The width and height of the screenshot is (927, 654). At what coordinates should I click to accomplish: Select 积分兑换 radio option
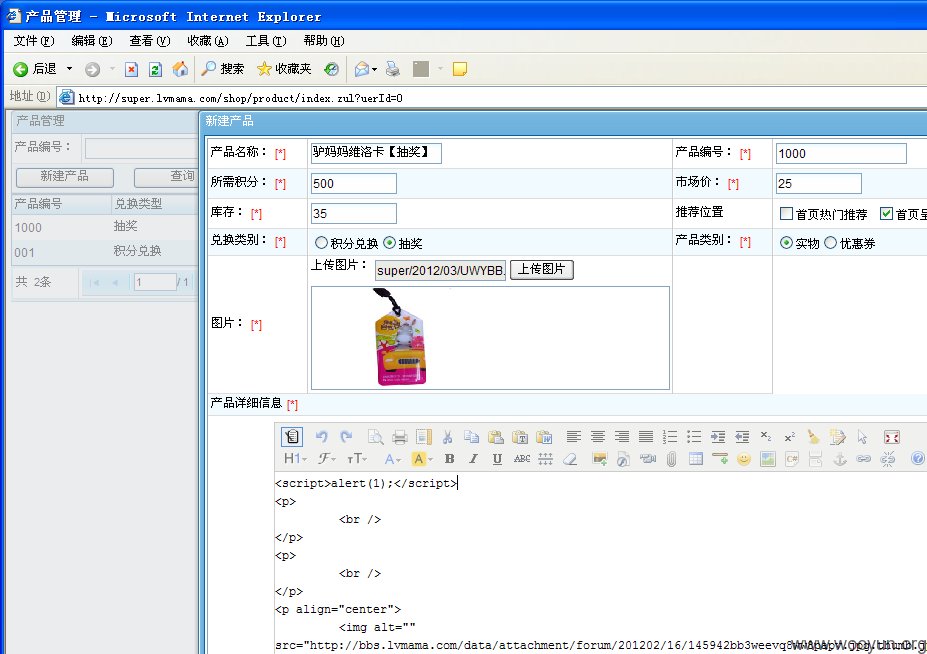pyautogui.click(x=321, y=242)
